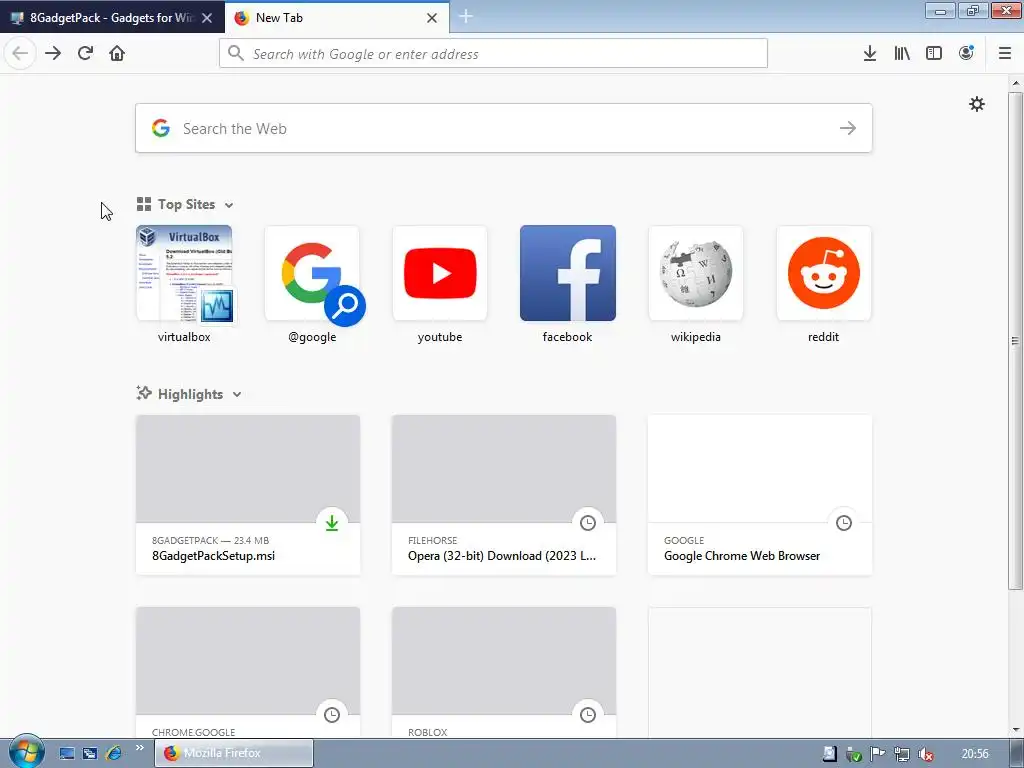The height and width of the screenshot is (768, 1024).
Task: Open the CHROME.GOOGLE highlight card
Action: click(x=248, y=673)
